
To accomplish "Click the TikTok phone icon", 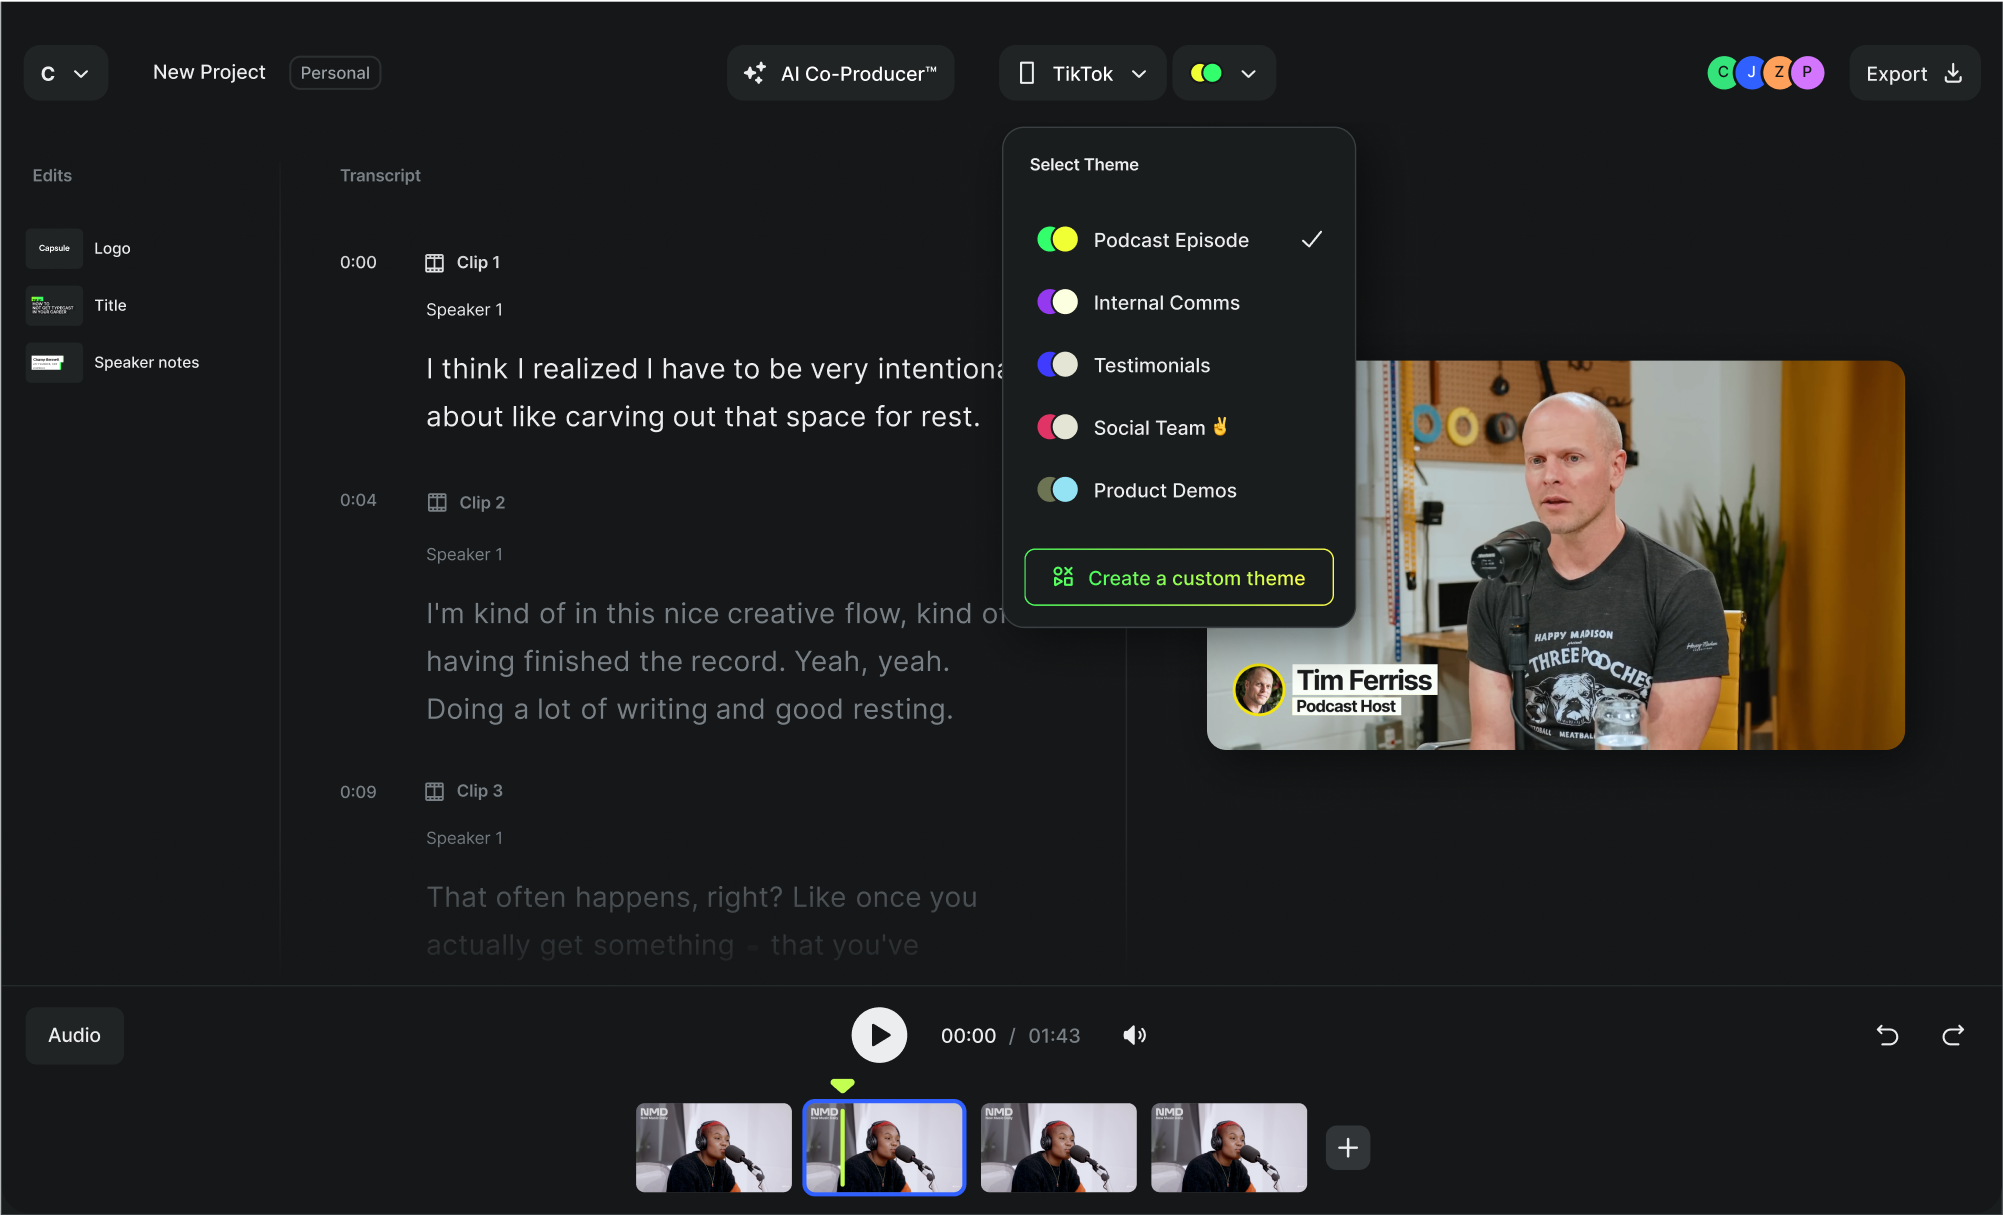I will pos(1028,72).
